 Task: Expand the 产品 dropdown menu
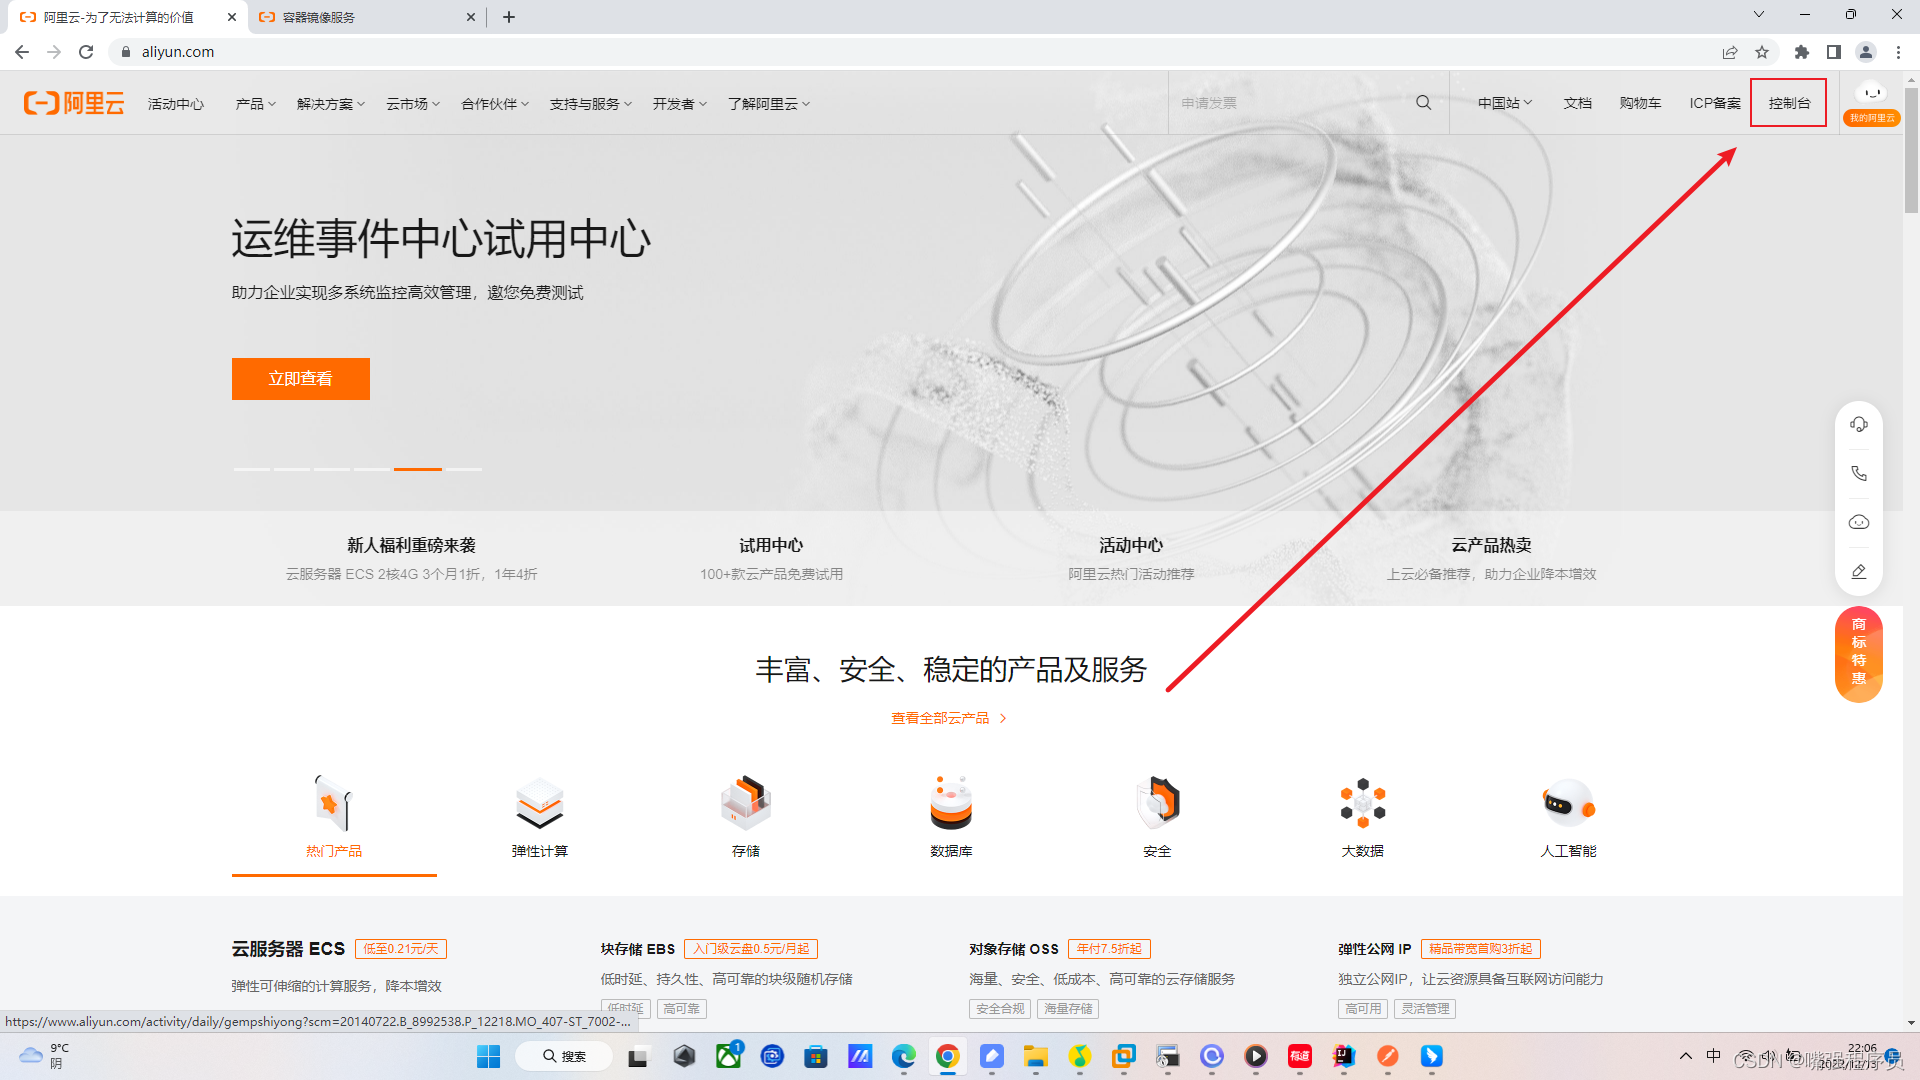tap(255, 104)
